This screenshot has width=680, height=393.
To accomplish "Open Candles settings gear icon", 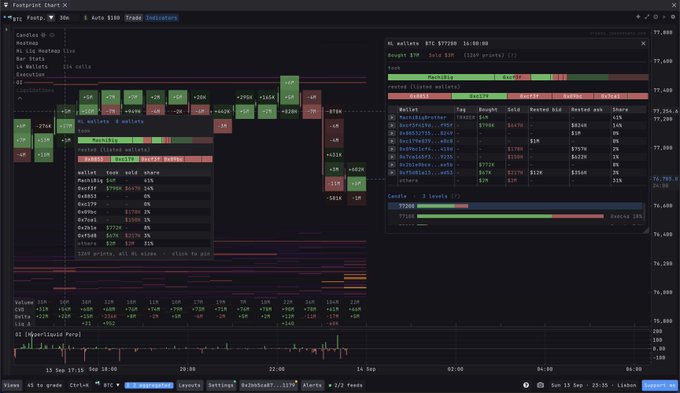I will pos(43,35).
